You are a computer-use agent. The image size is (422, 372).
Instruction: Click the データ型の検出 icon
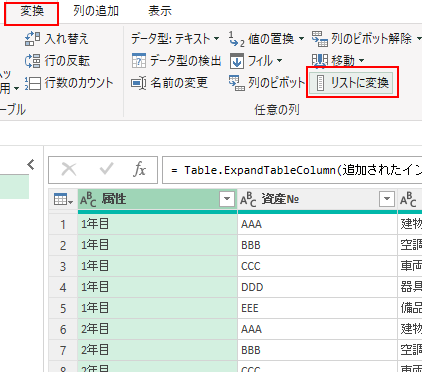click(139, 61)
